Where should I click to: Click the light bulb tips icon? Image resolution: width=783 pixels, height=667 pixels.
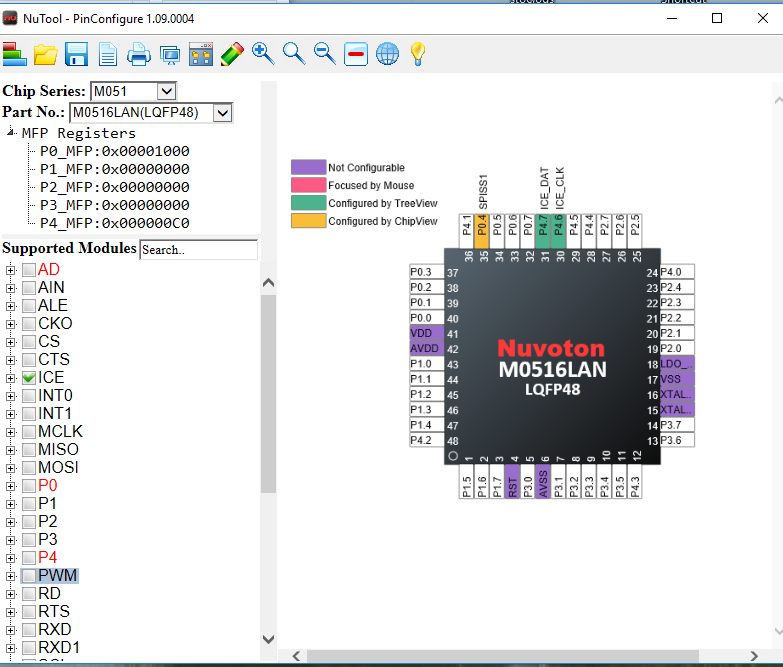click(418, 54)
